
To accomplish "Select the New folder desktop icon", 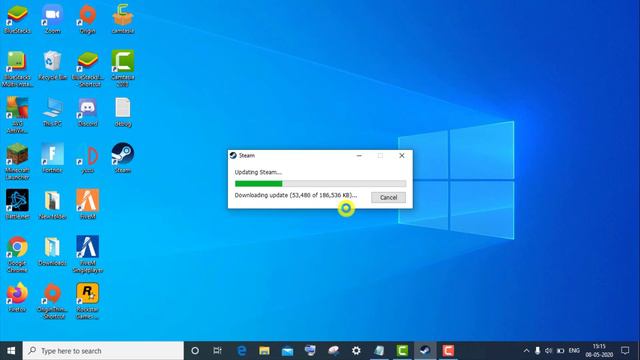I will 52,204.
